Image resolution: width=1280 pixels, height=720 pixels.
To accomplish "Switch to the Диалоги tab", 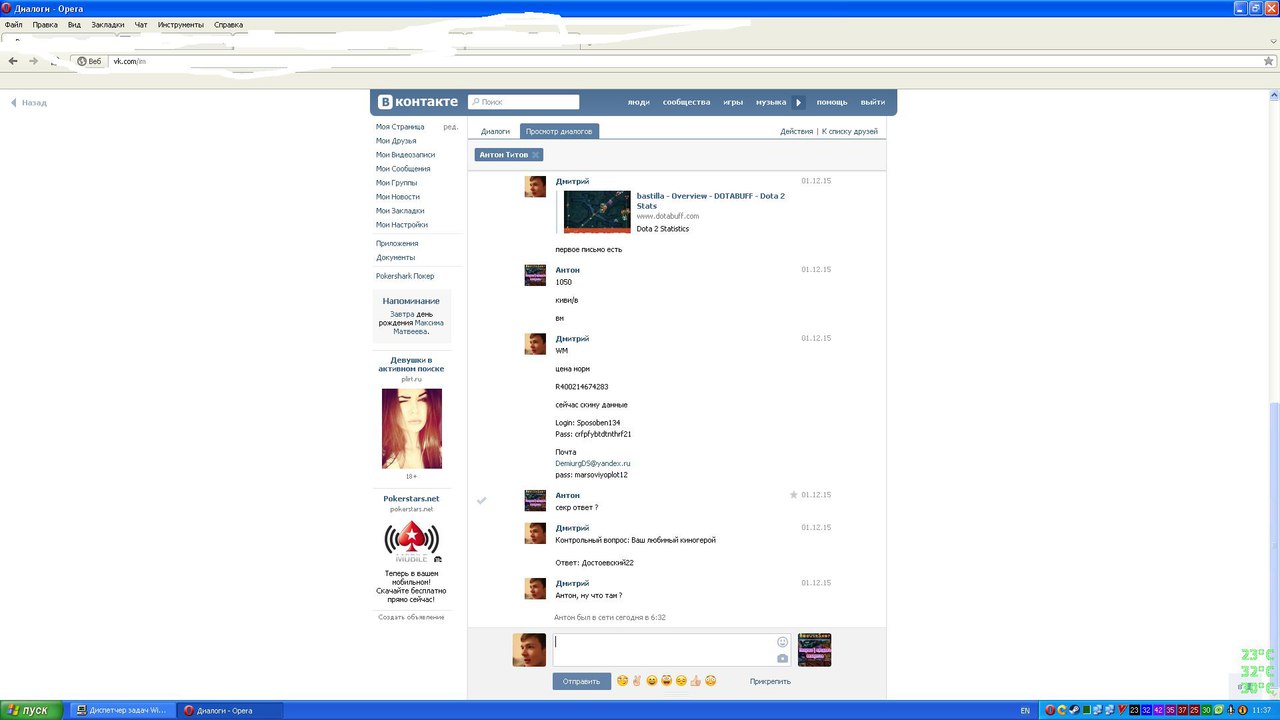I will pos(495,131).
